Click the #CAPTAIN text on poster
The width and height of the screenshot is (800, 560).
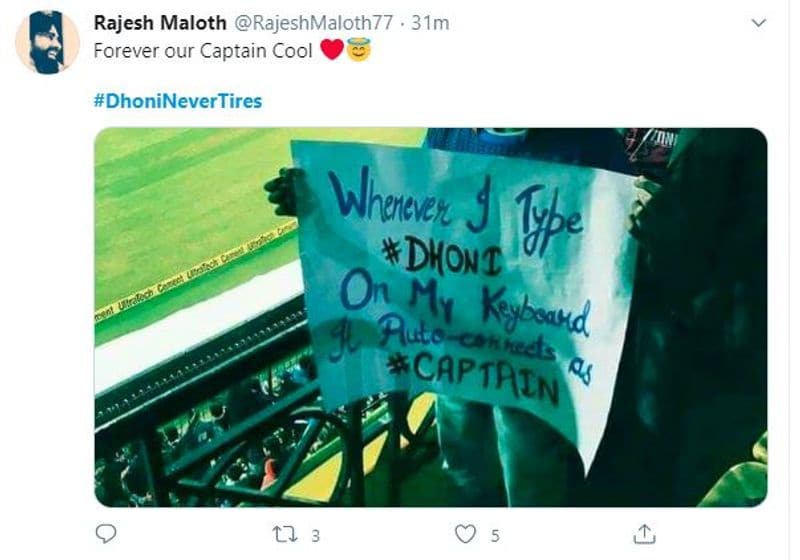[472, 376]
